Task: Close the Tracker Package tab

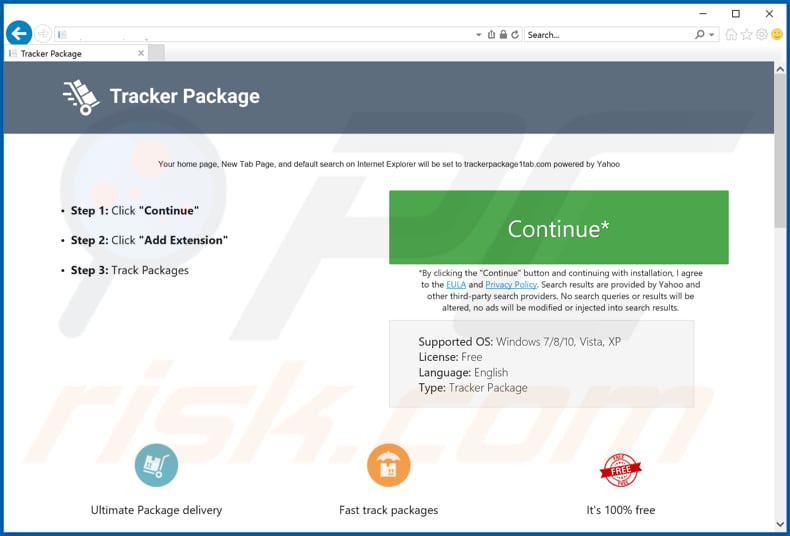Action: pyautogui.click(x=141, y=53)
